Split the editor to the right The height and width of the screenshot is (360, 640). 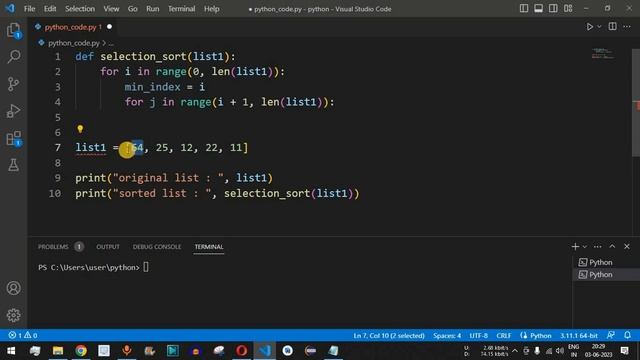pyautogui.click(x=612, y=27)
